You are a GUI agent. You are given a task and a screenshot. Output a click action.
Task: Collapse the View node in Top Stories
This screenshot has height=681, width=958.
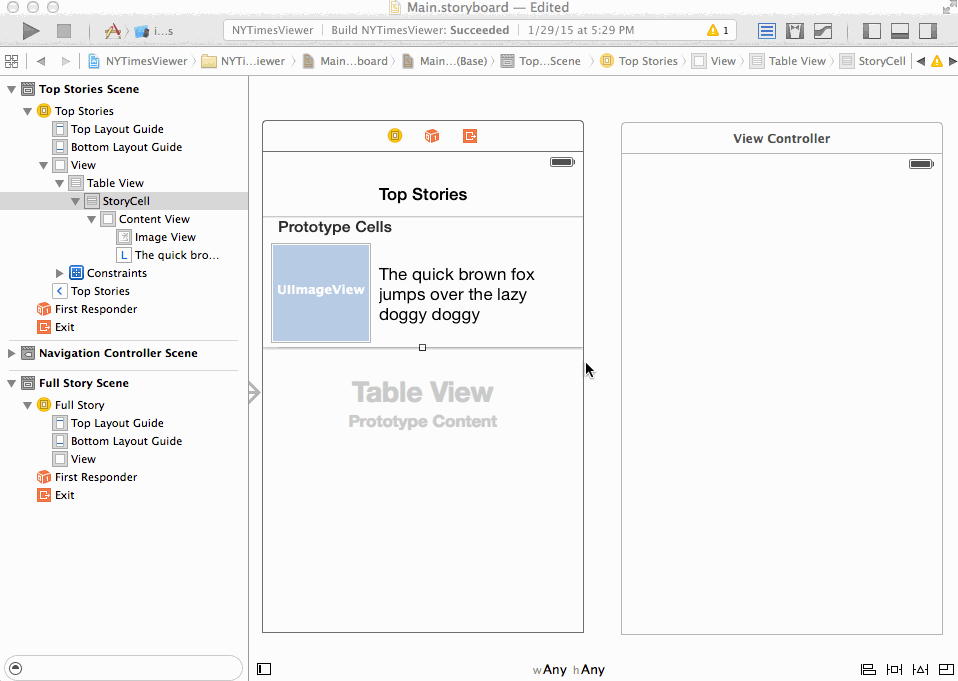(43, 166)
